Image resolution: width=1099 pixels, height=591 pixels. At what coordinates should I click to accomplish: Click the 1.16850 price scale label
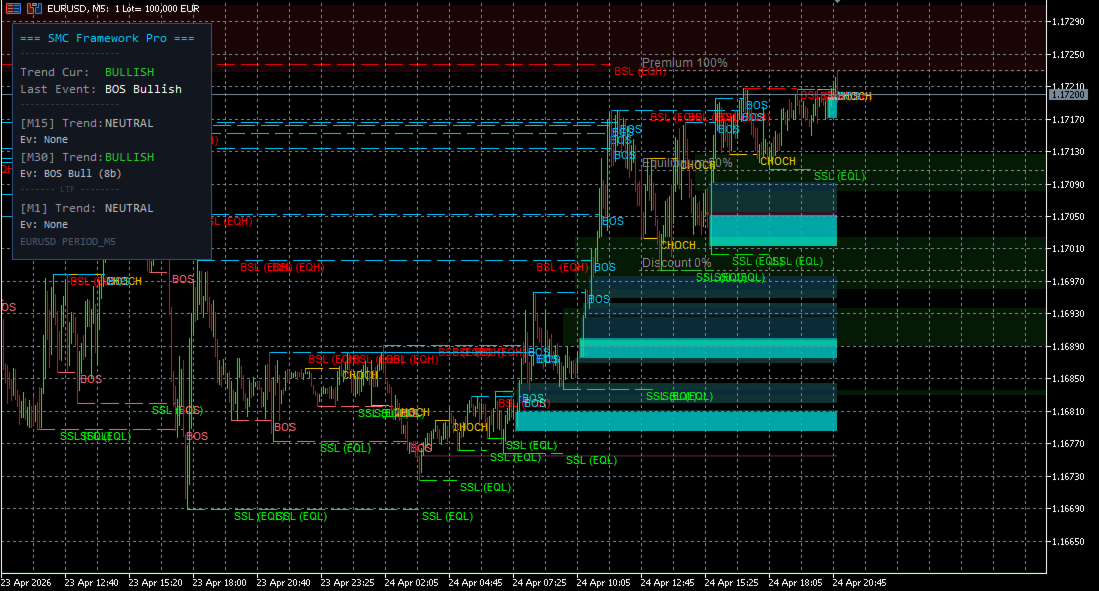(1068, 379)
